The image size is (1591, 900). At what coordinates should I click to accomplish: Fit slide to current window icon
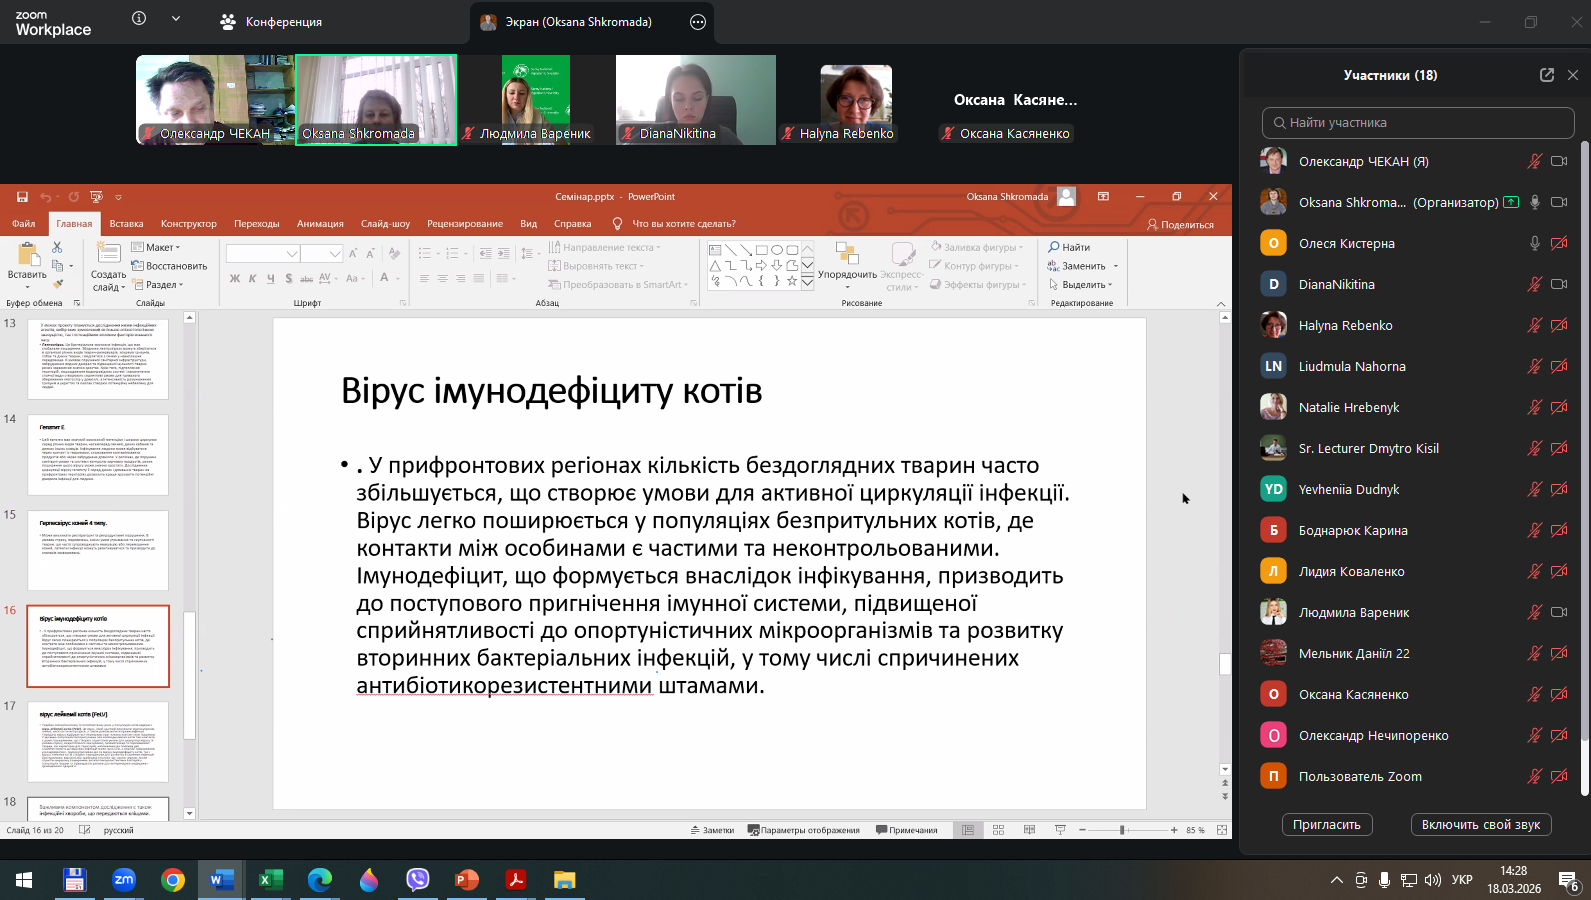point(1222,830)
